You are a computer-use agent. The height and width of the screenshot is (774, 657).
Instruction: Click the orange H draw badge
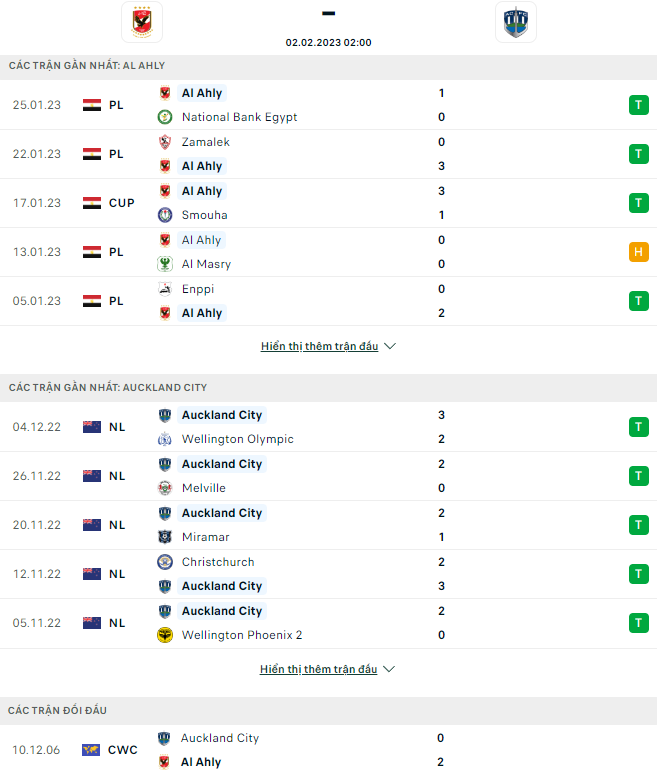(x=639, y=252)
